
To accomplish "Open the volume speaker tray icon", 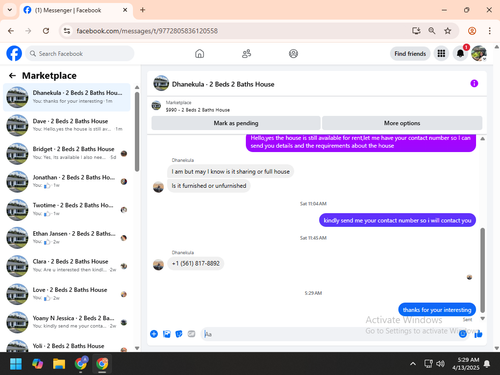I will 440,364.
